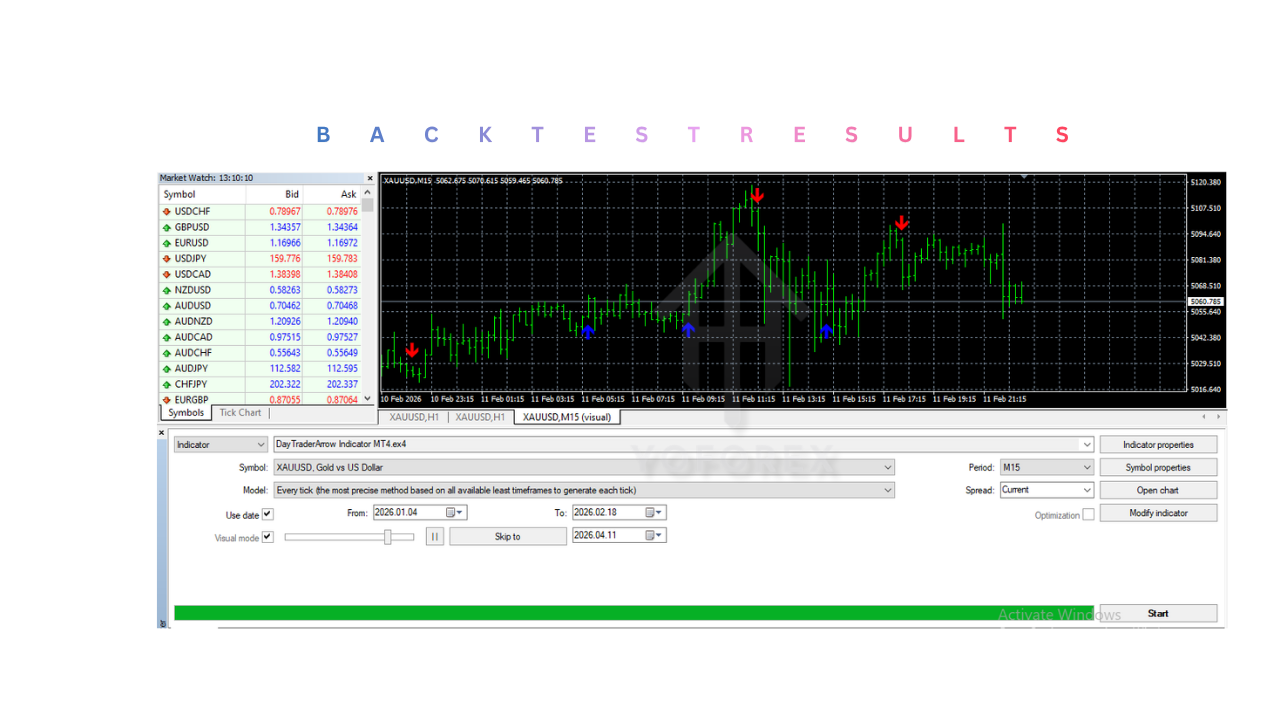Image resolution: width=1280 pixels, height=720 pixels.
Task: Select the XAUUSD,M15 (visual) chart tab
Action: tap(567, 417)
